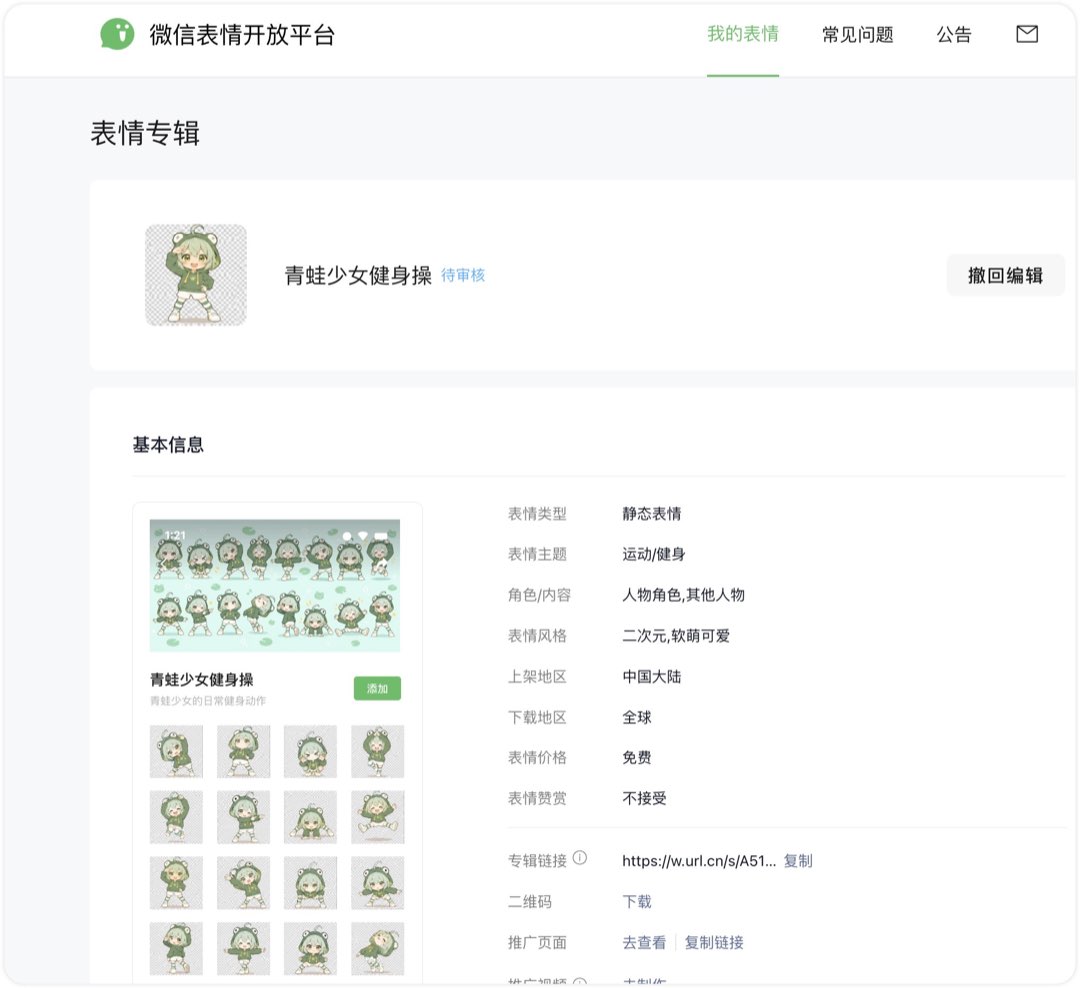Select second sticker in fourth grid row
Screen dimensions: 1080x988
[244, 949]
